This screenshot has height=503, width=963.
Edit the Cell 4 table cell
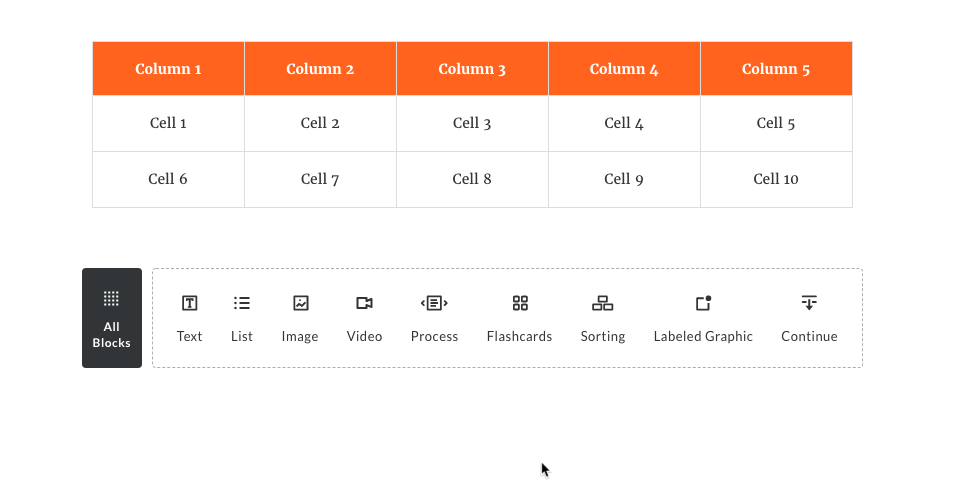coord(624,123)
